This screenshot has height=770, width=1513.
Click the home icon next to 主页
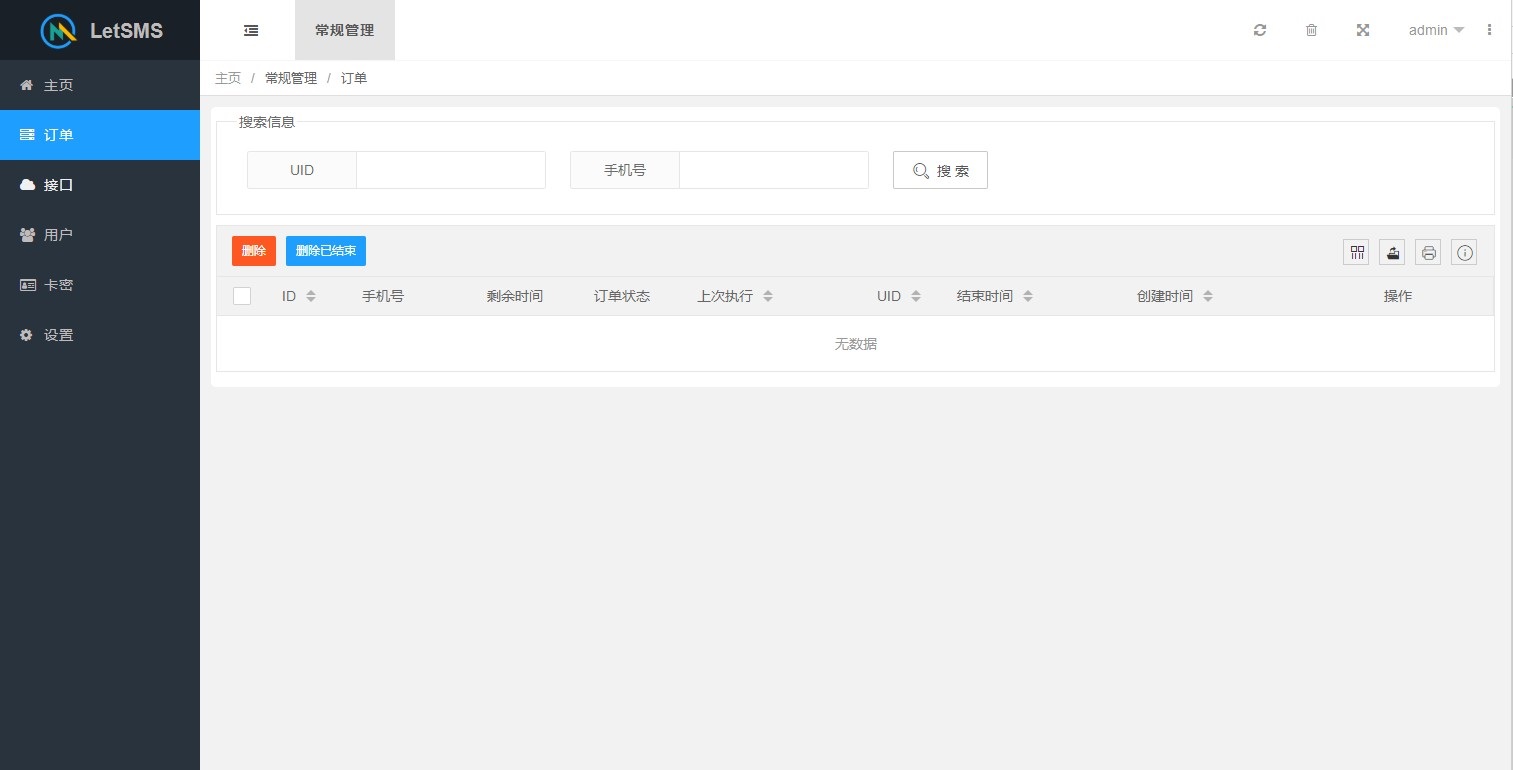click(26, 85)
